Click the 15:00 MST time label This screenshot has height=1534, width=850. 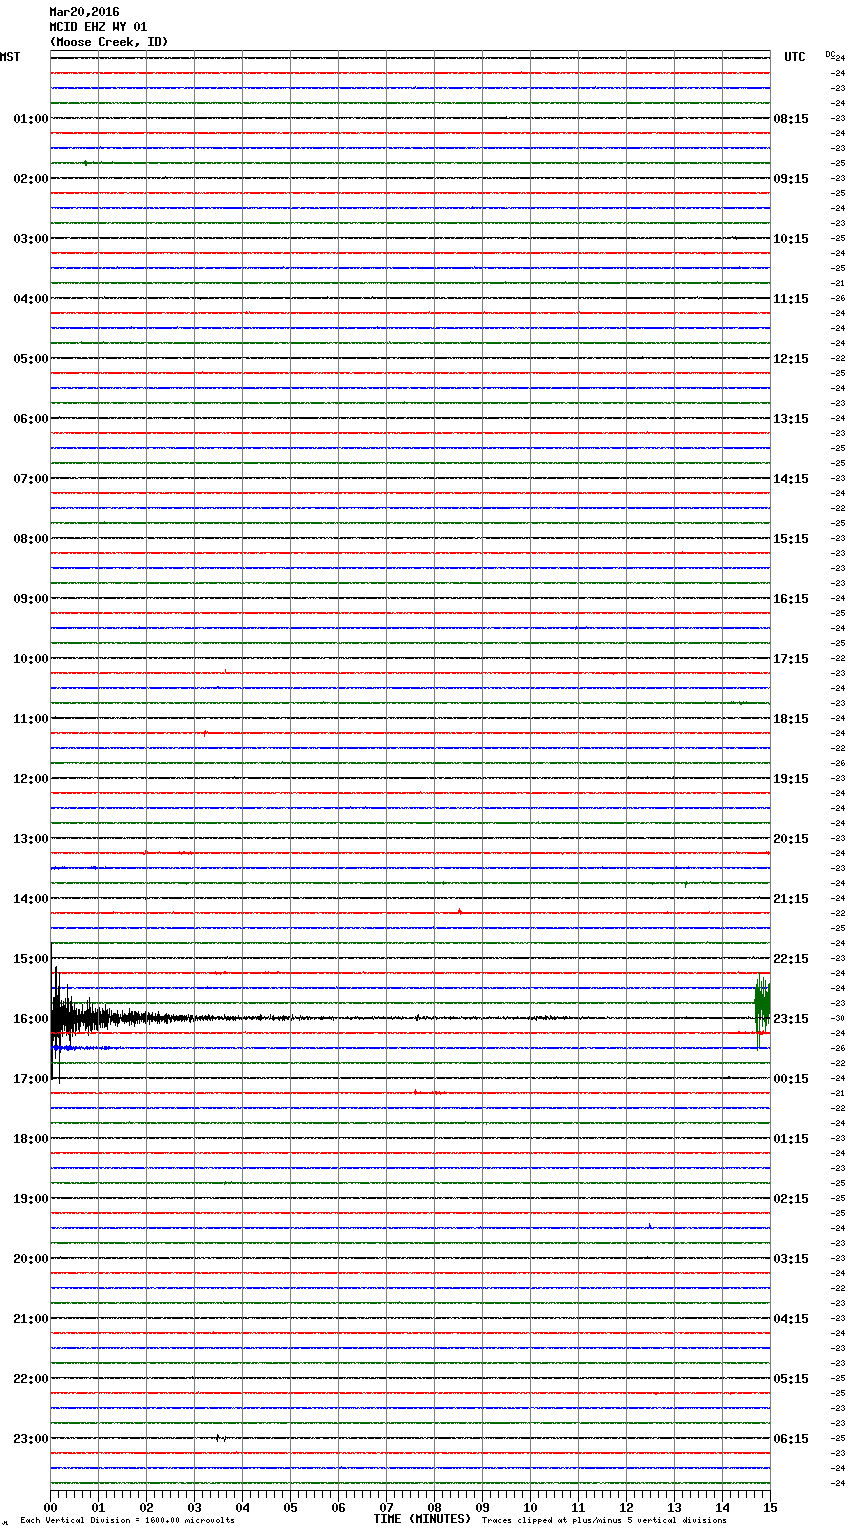(x=31, y=959)
